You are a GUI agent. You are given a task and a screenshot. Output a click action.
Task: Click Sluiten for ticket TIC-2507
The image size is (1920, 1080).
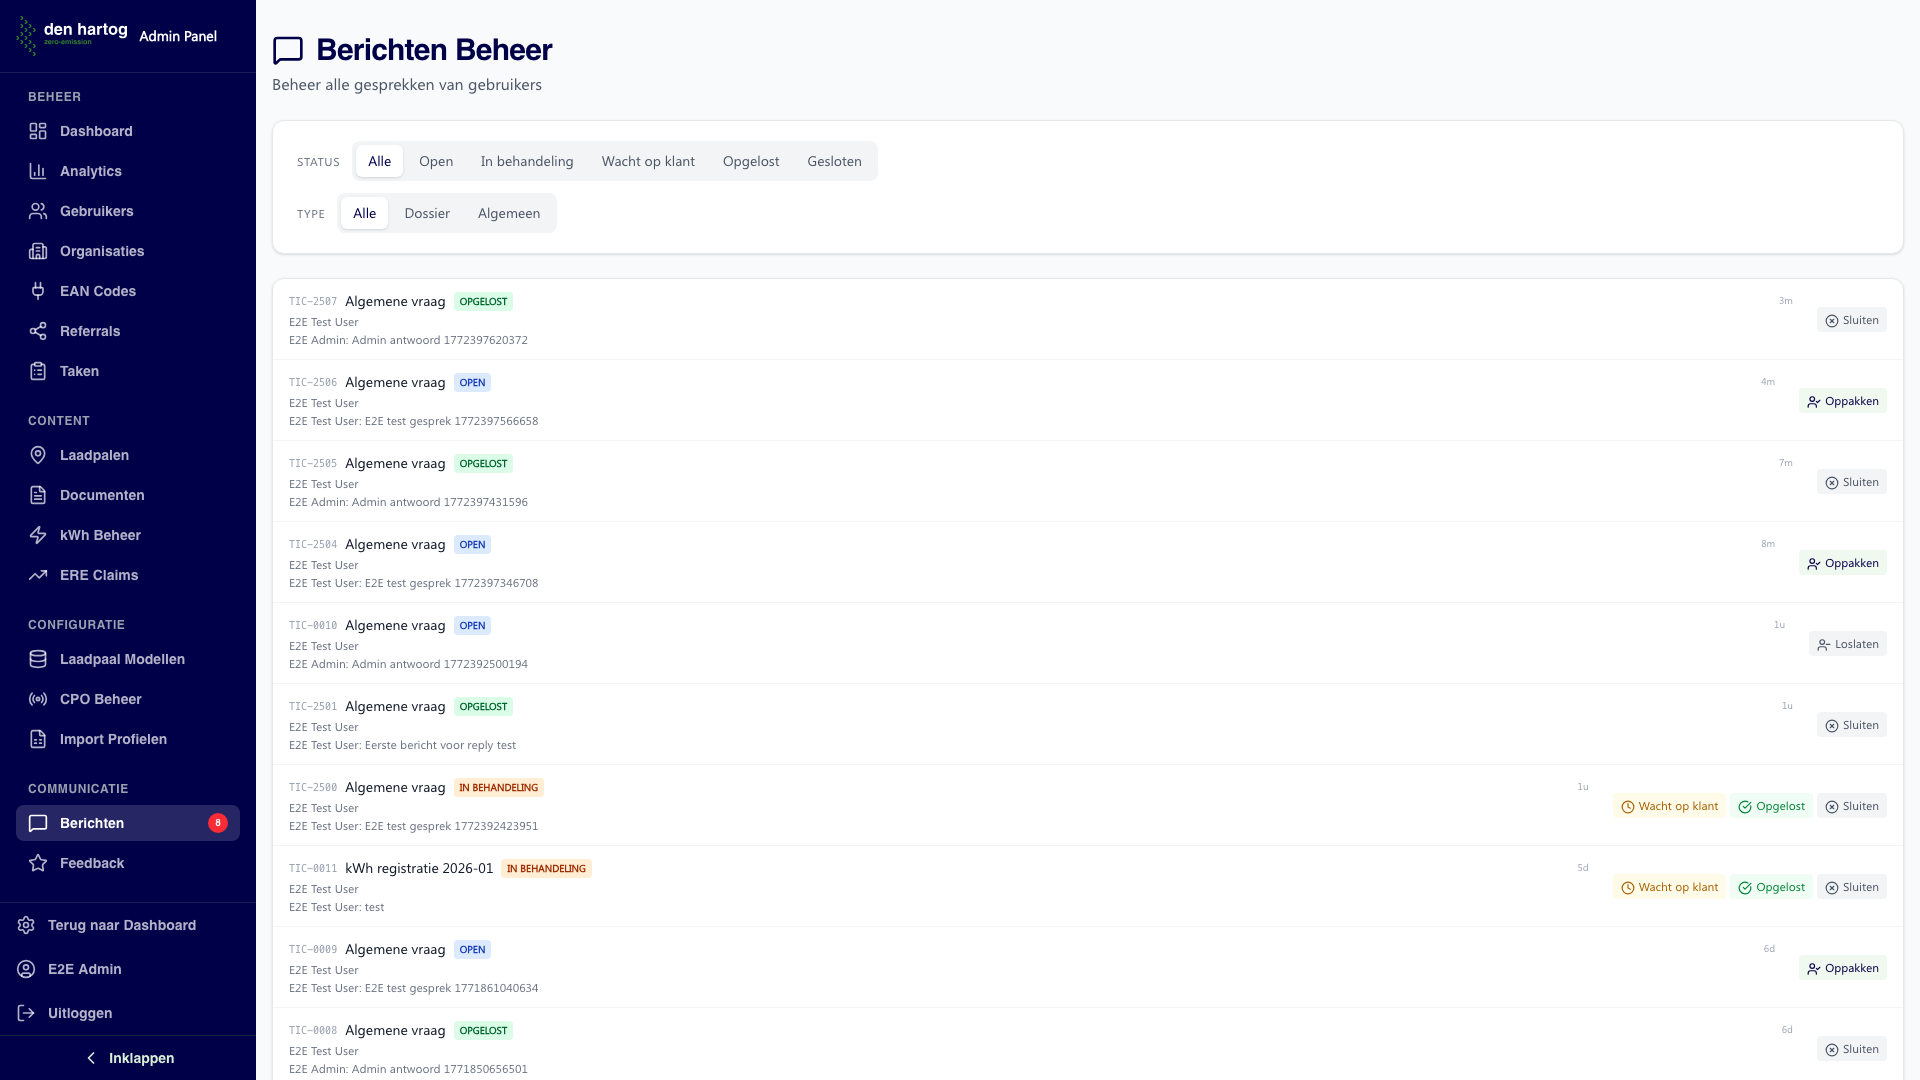[x=1851, y=320]
